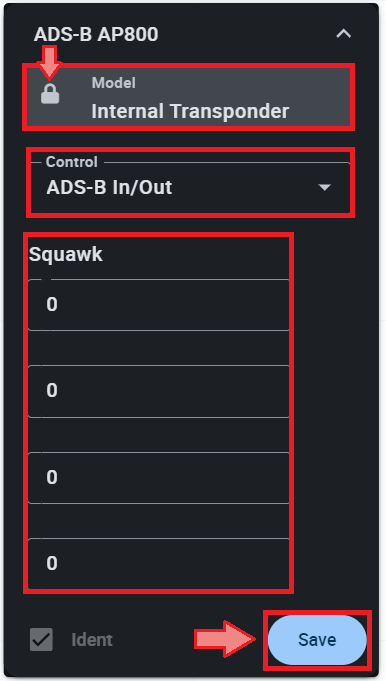Screen dimensions: 386x681
Task: Focus the fourth Squawk digit field
Action: (x=158, y=564)
